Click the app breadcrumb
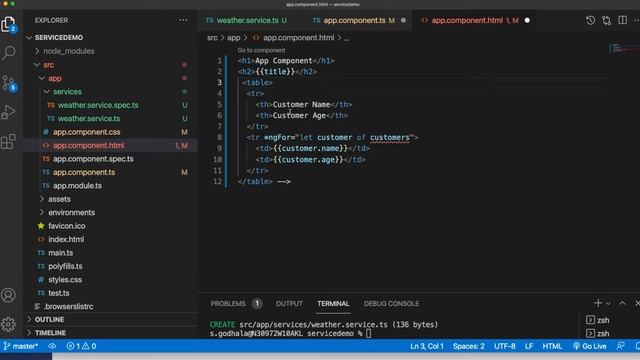 (x=233, y=38)
